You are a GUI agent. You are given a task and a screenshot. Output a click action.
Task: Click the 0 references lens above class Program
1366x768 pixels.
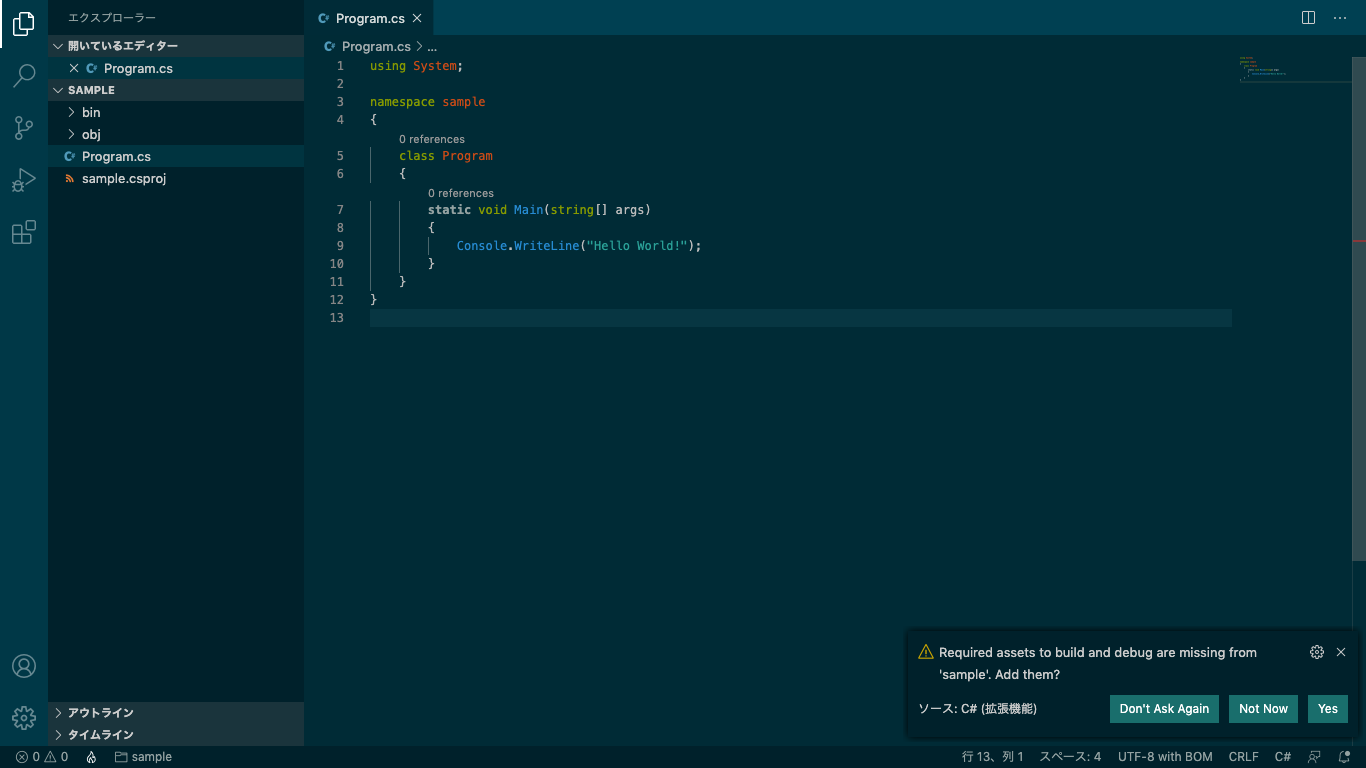(432, 139)
